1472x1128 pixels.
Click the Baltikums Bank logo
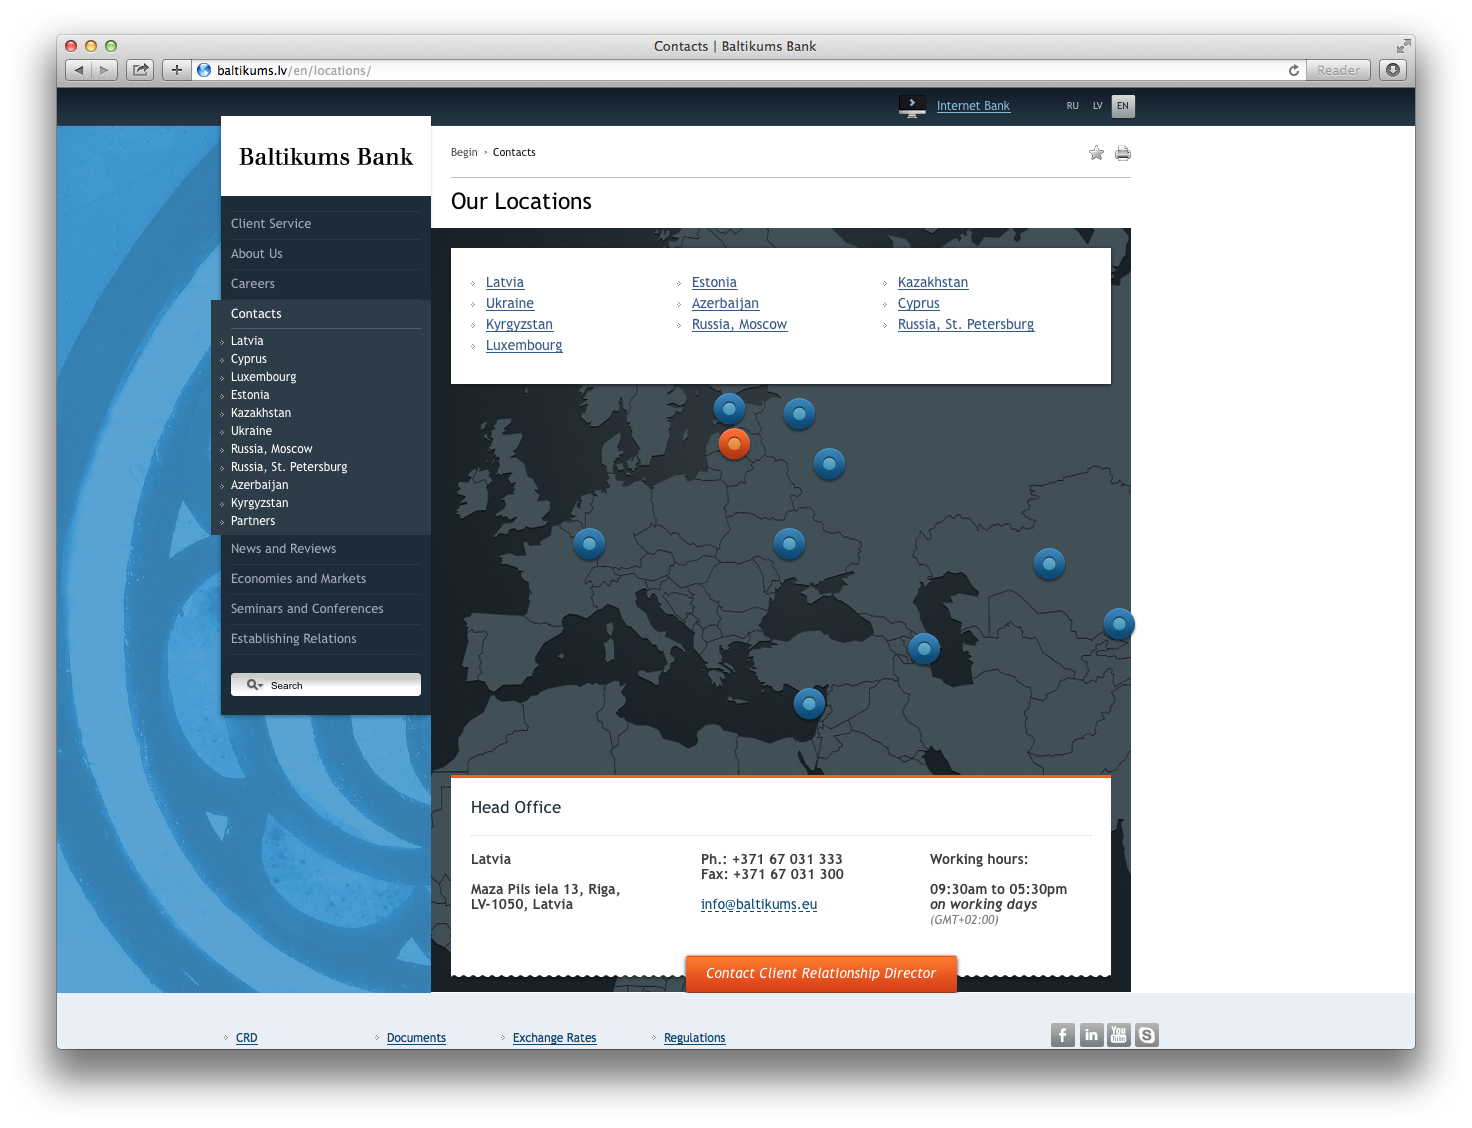[326, 157]
